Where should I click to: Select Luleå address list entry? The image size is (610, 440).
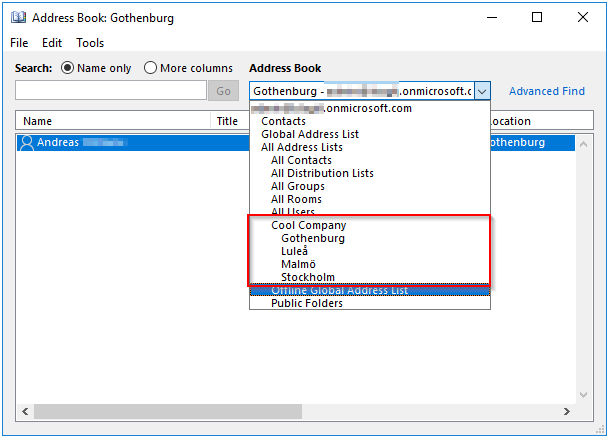pyautogui.click(x=298, y=252)
